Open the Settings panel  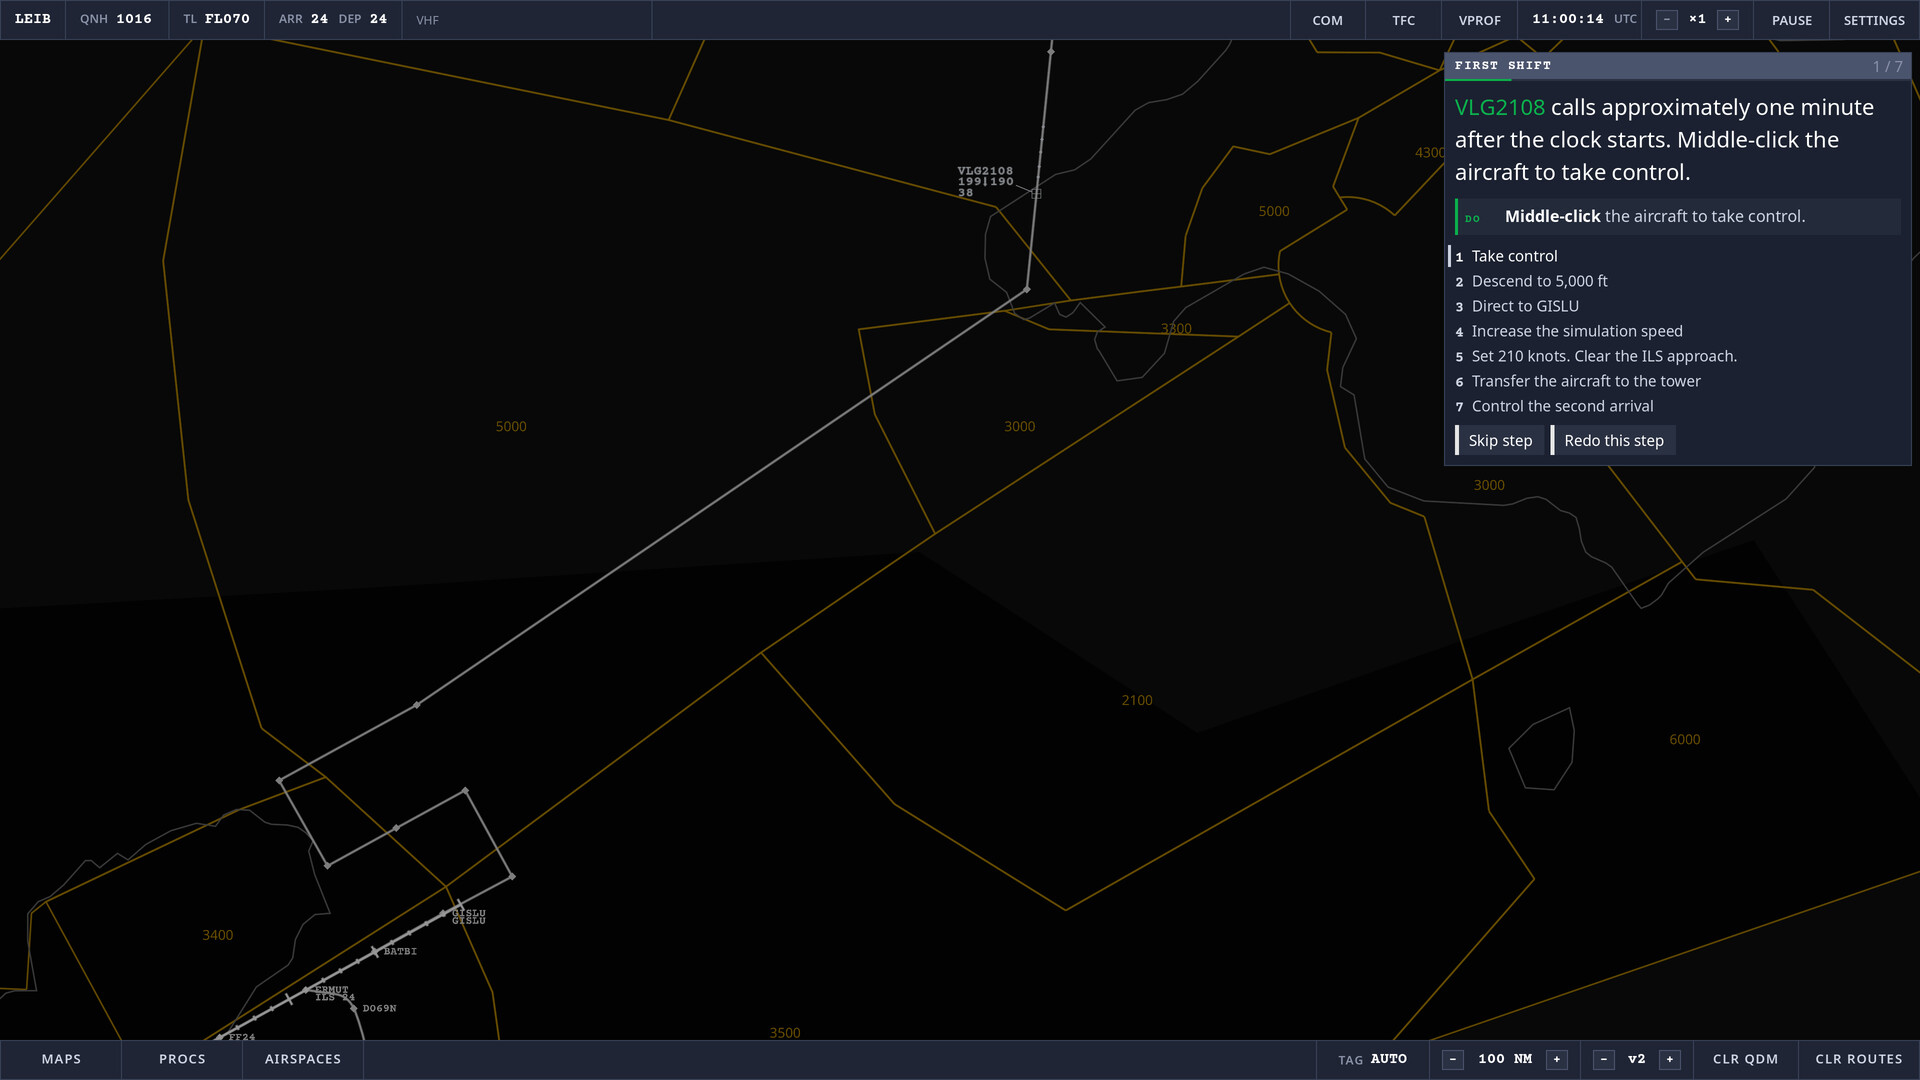point(1874,20)
